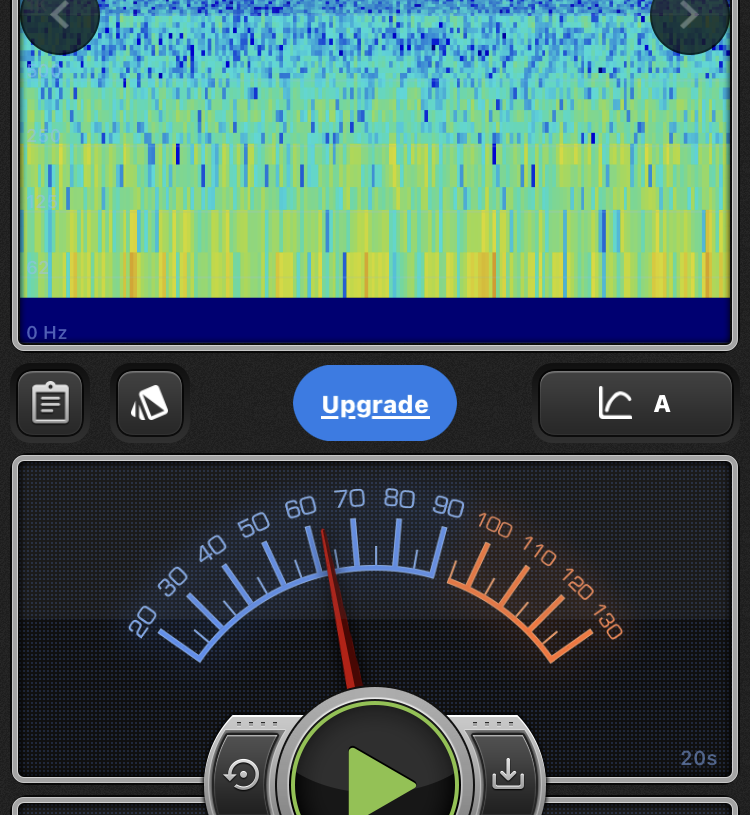Tap the download save icon
Viewport: 750px width, 815px height.
coord(508,773)
